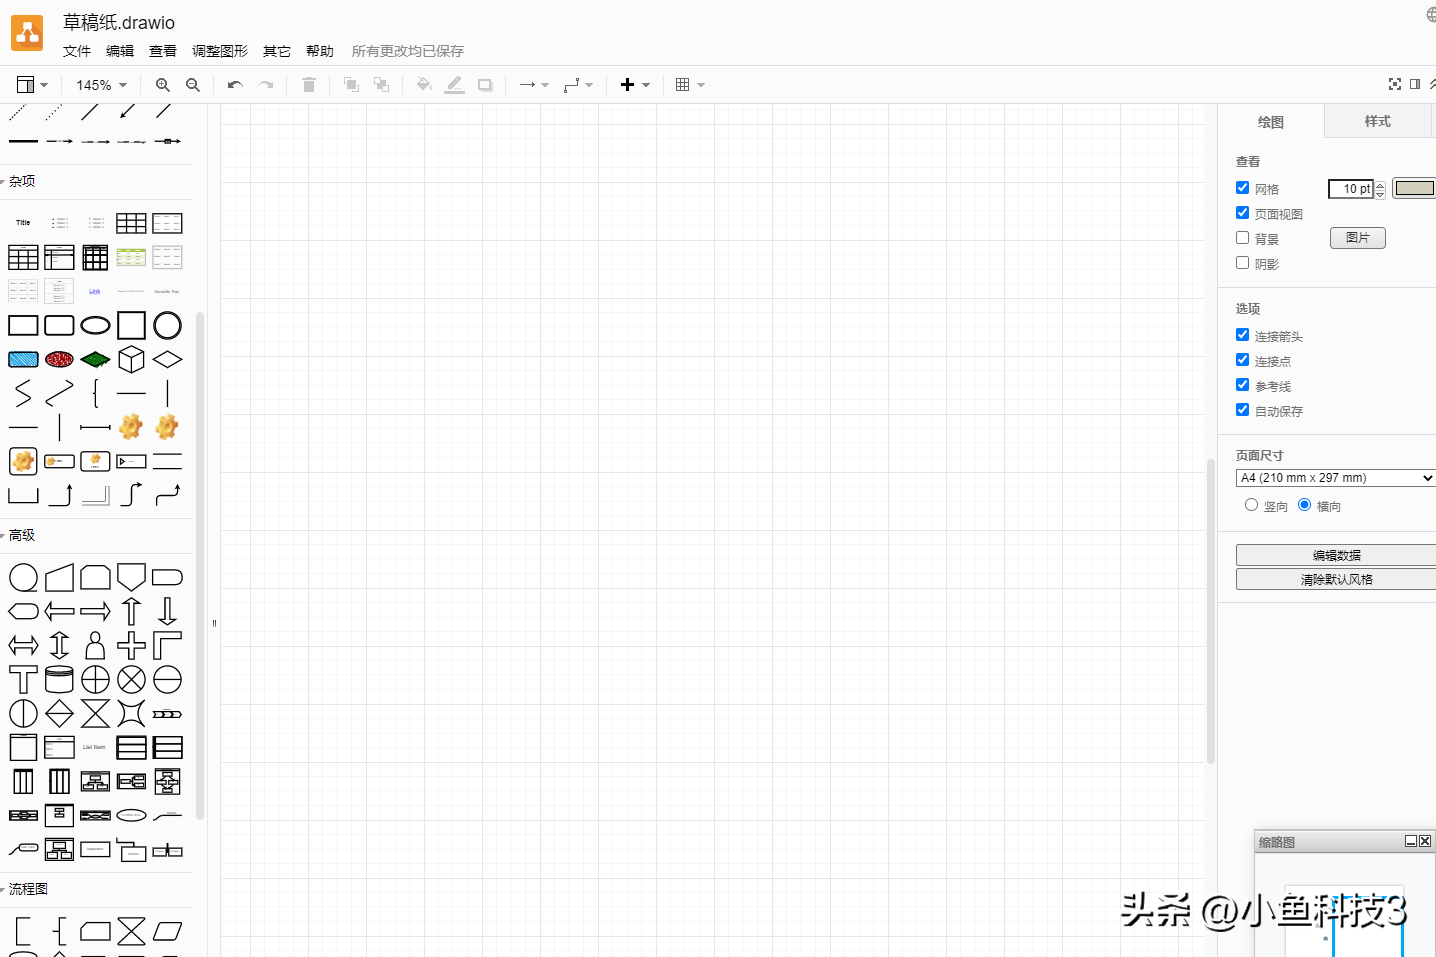Click the 编辑数据 button
Image resolution: width=1436 pixels, height=957 pixels.
tap(1336, 554)
